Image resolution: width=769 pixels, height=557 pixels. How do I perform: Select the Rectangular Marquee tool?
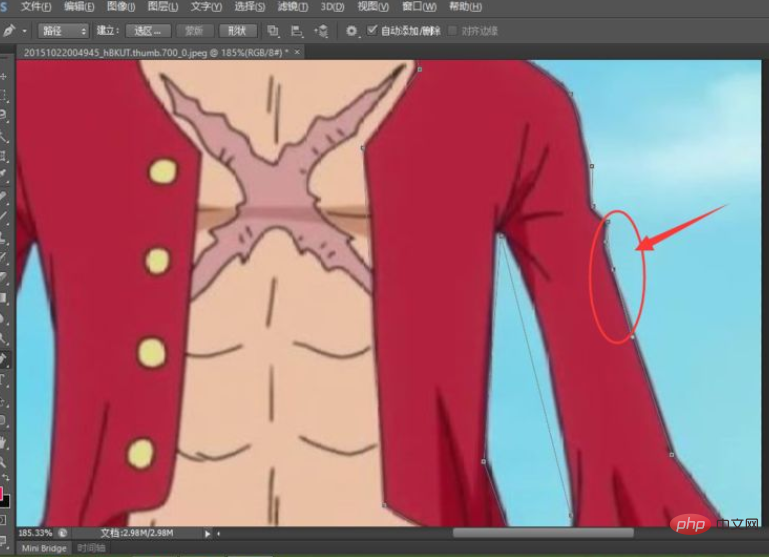(3, 95)
